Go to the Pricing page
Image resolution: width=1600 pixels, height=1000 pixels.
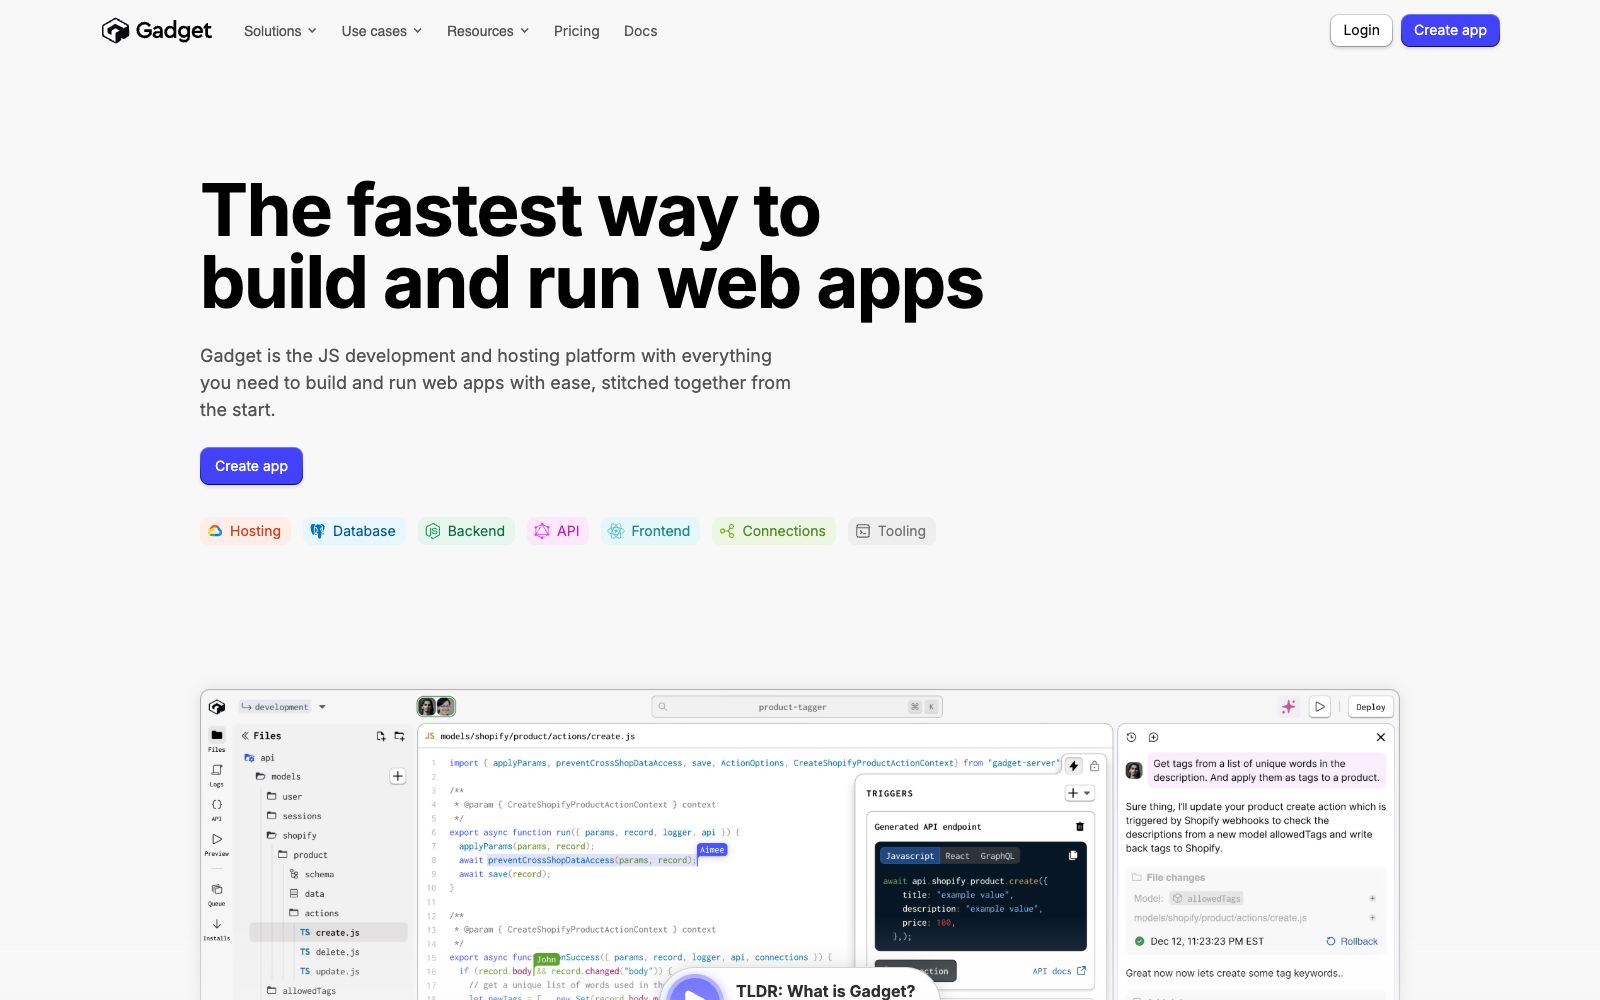(577, 31)
